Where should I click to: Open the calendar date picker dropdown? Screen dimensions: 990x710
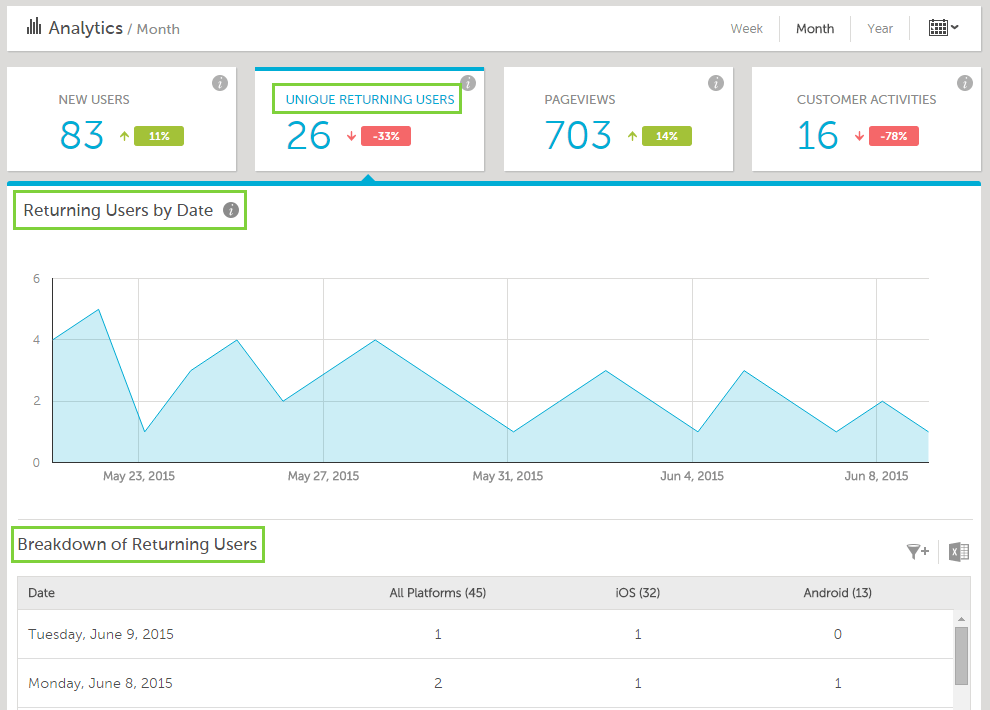click(943, 28)
